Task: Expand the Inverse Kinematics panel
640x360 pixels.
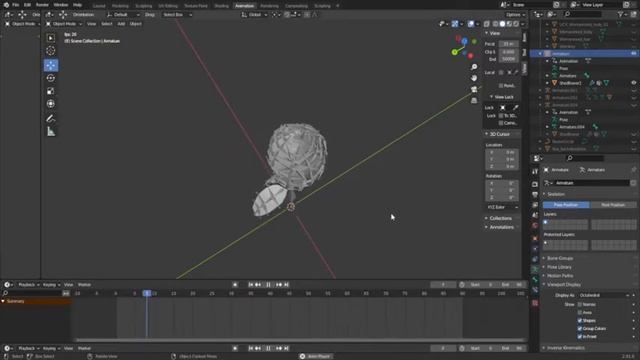Action: (565, 348)
